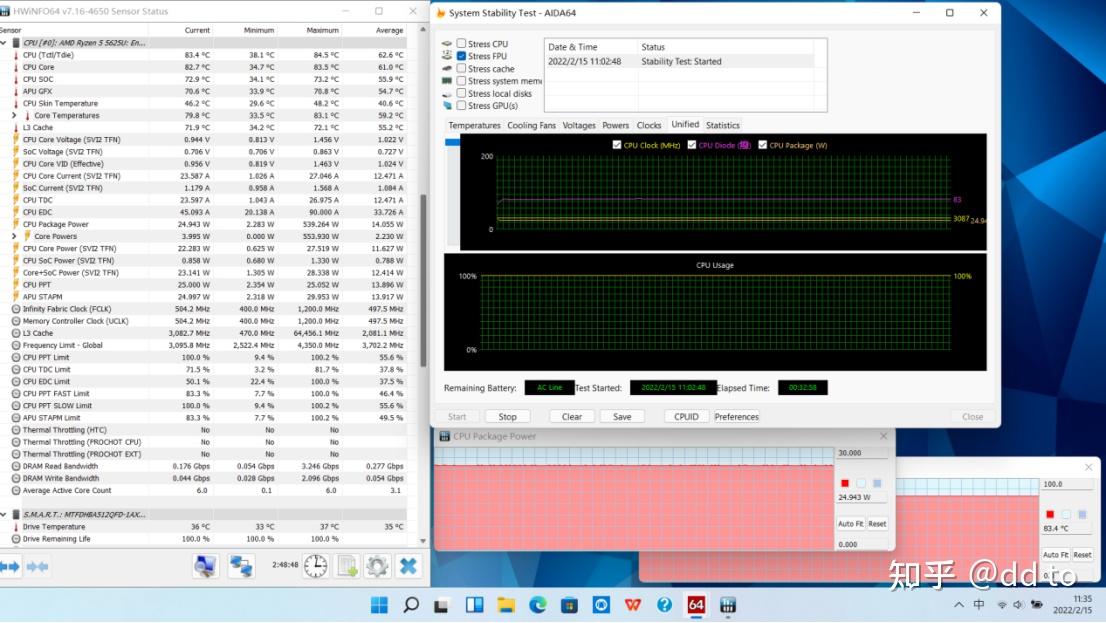1106x623 pixels.
Task: Launch Microsoft Edge from taskbar
Action: (537, 605)
